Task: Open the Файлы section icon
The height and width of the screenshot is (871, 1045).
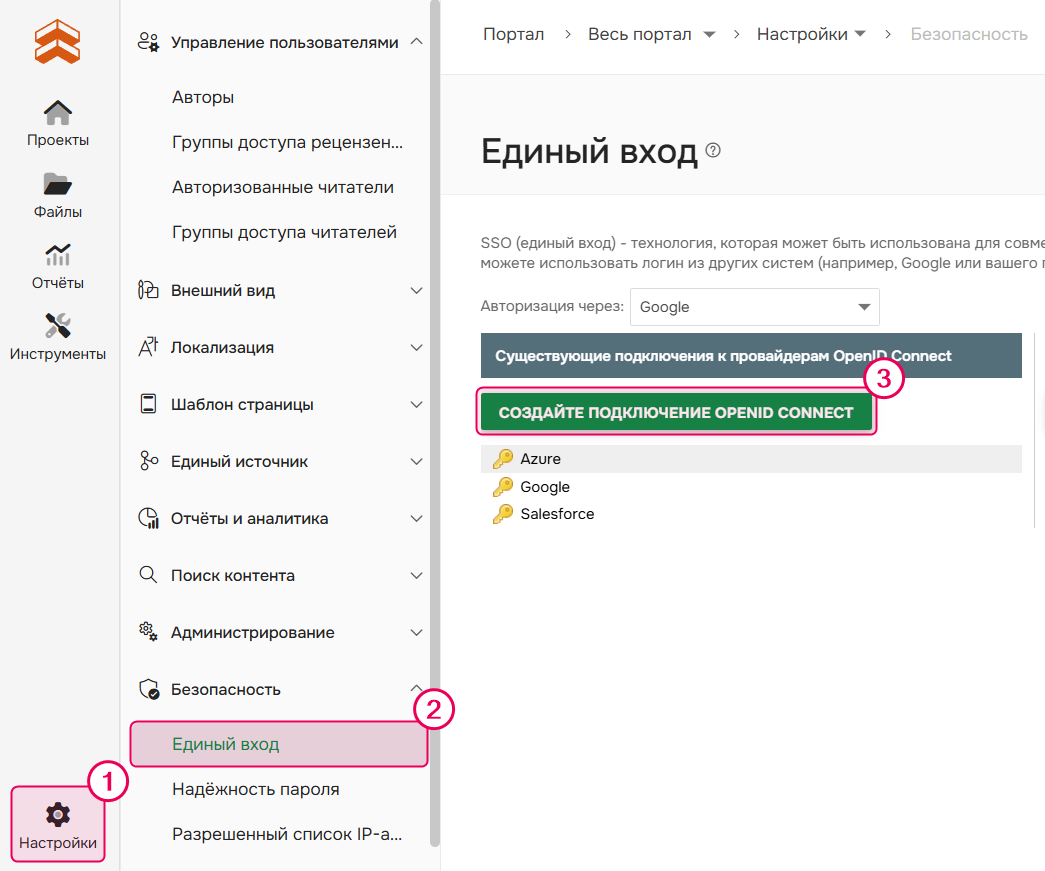Action: pos(57,183)
